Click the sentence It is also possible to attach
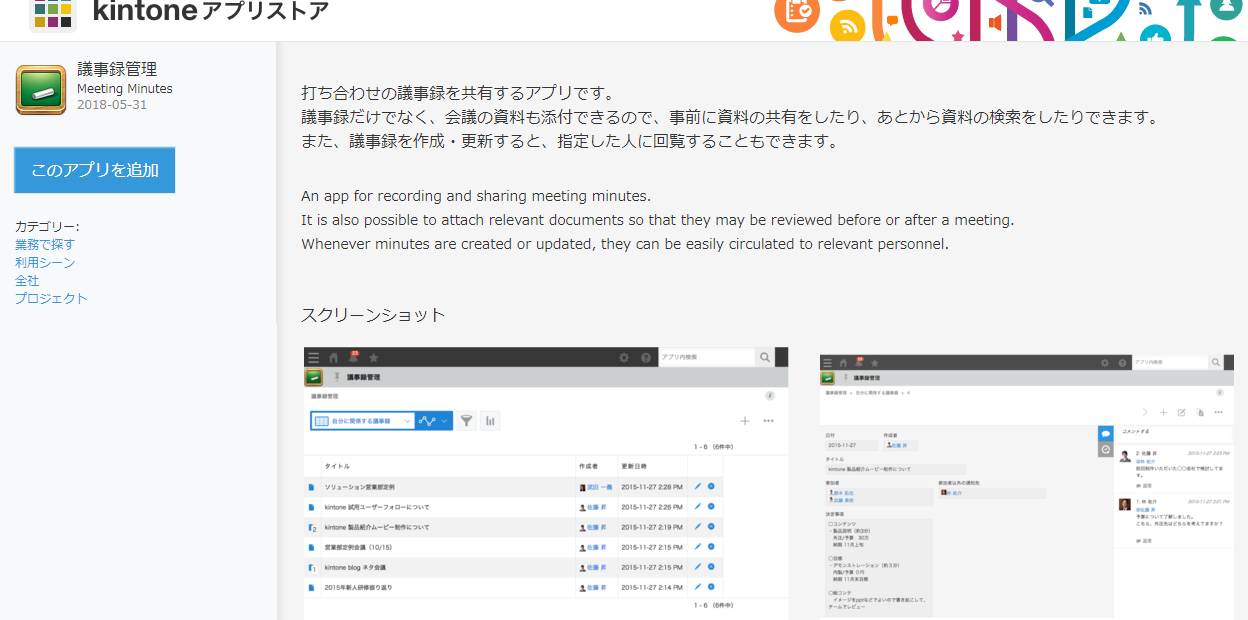This screenshot has width=1248, height=620. coord(658,220)
